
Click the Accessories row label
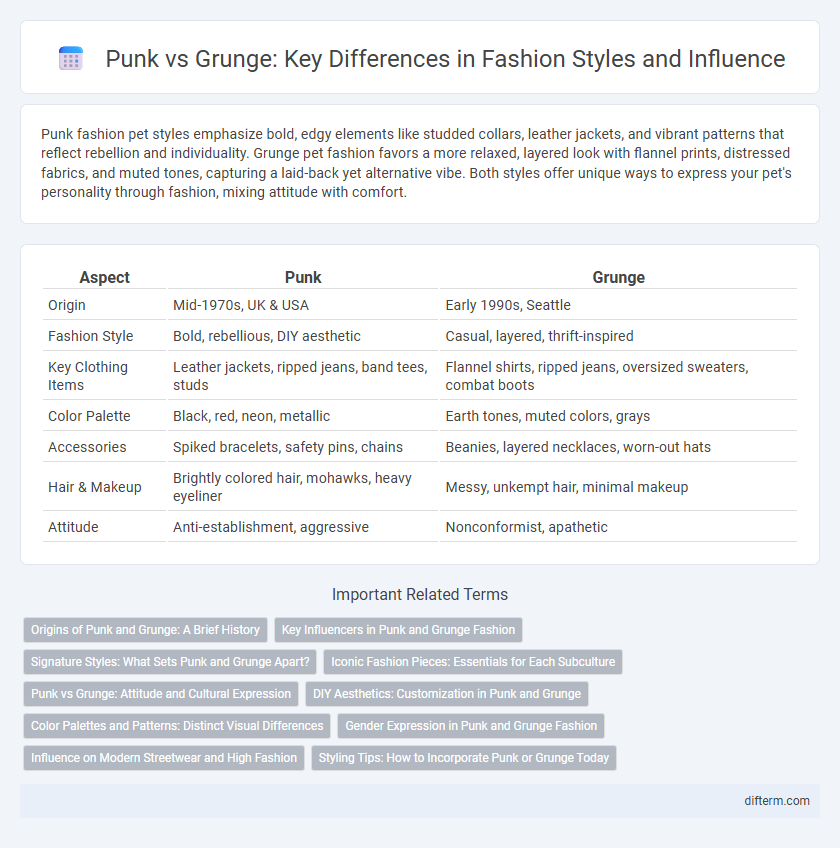tap(104, 447)
